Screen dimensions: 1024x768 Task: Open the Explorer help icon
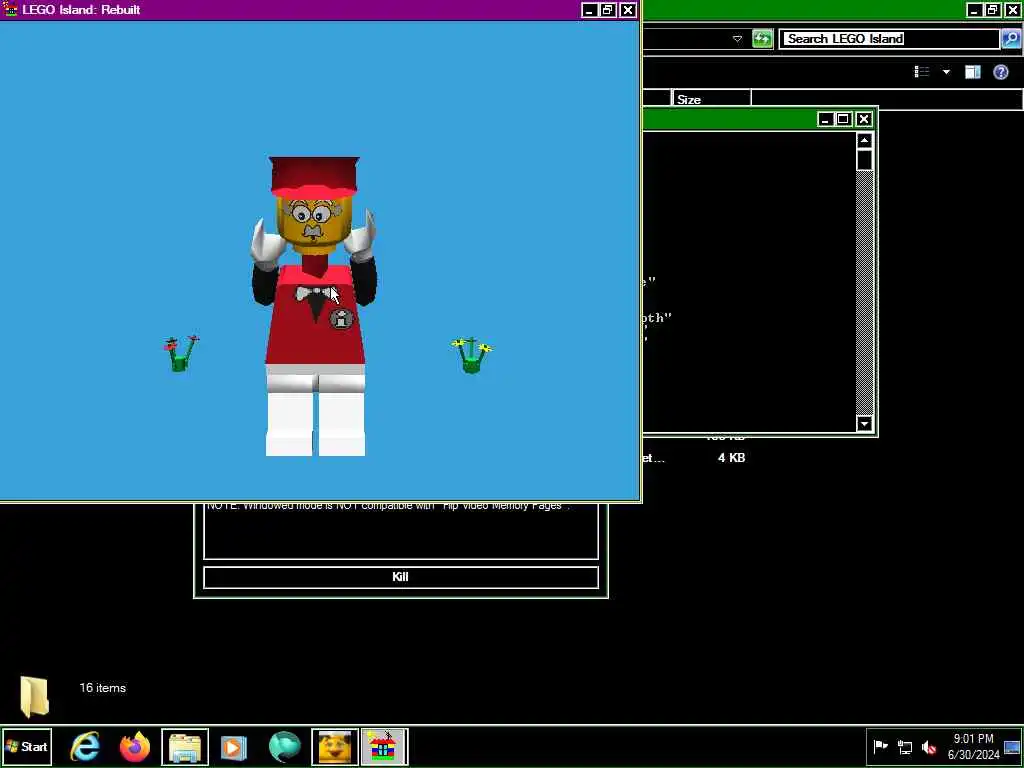pos(1000,72)
